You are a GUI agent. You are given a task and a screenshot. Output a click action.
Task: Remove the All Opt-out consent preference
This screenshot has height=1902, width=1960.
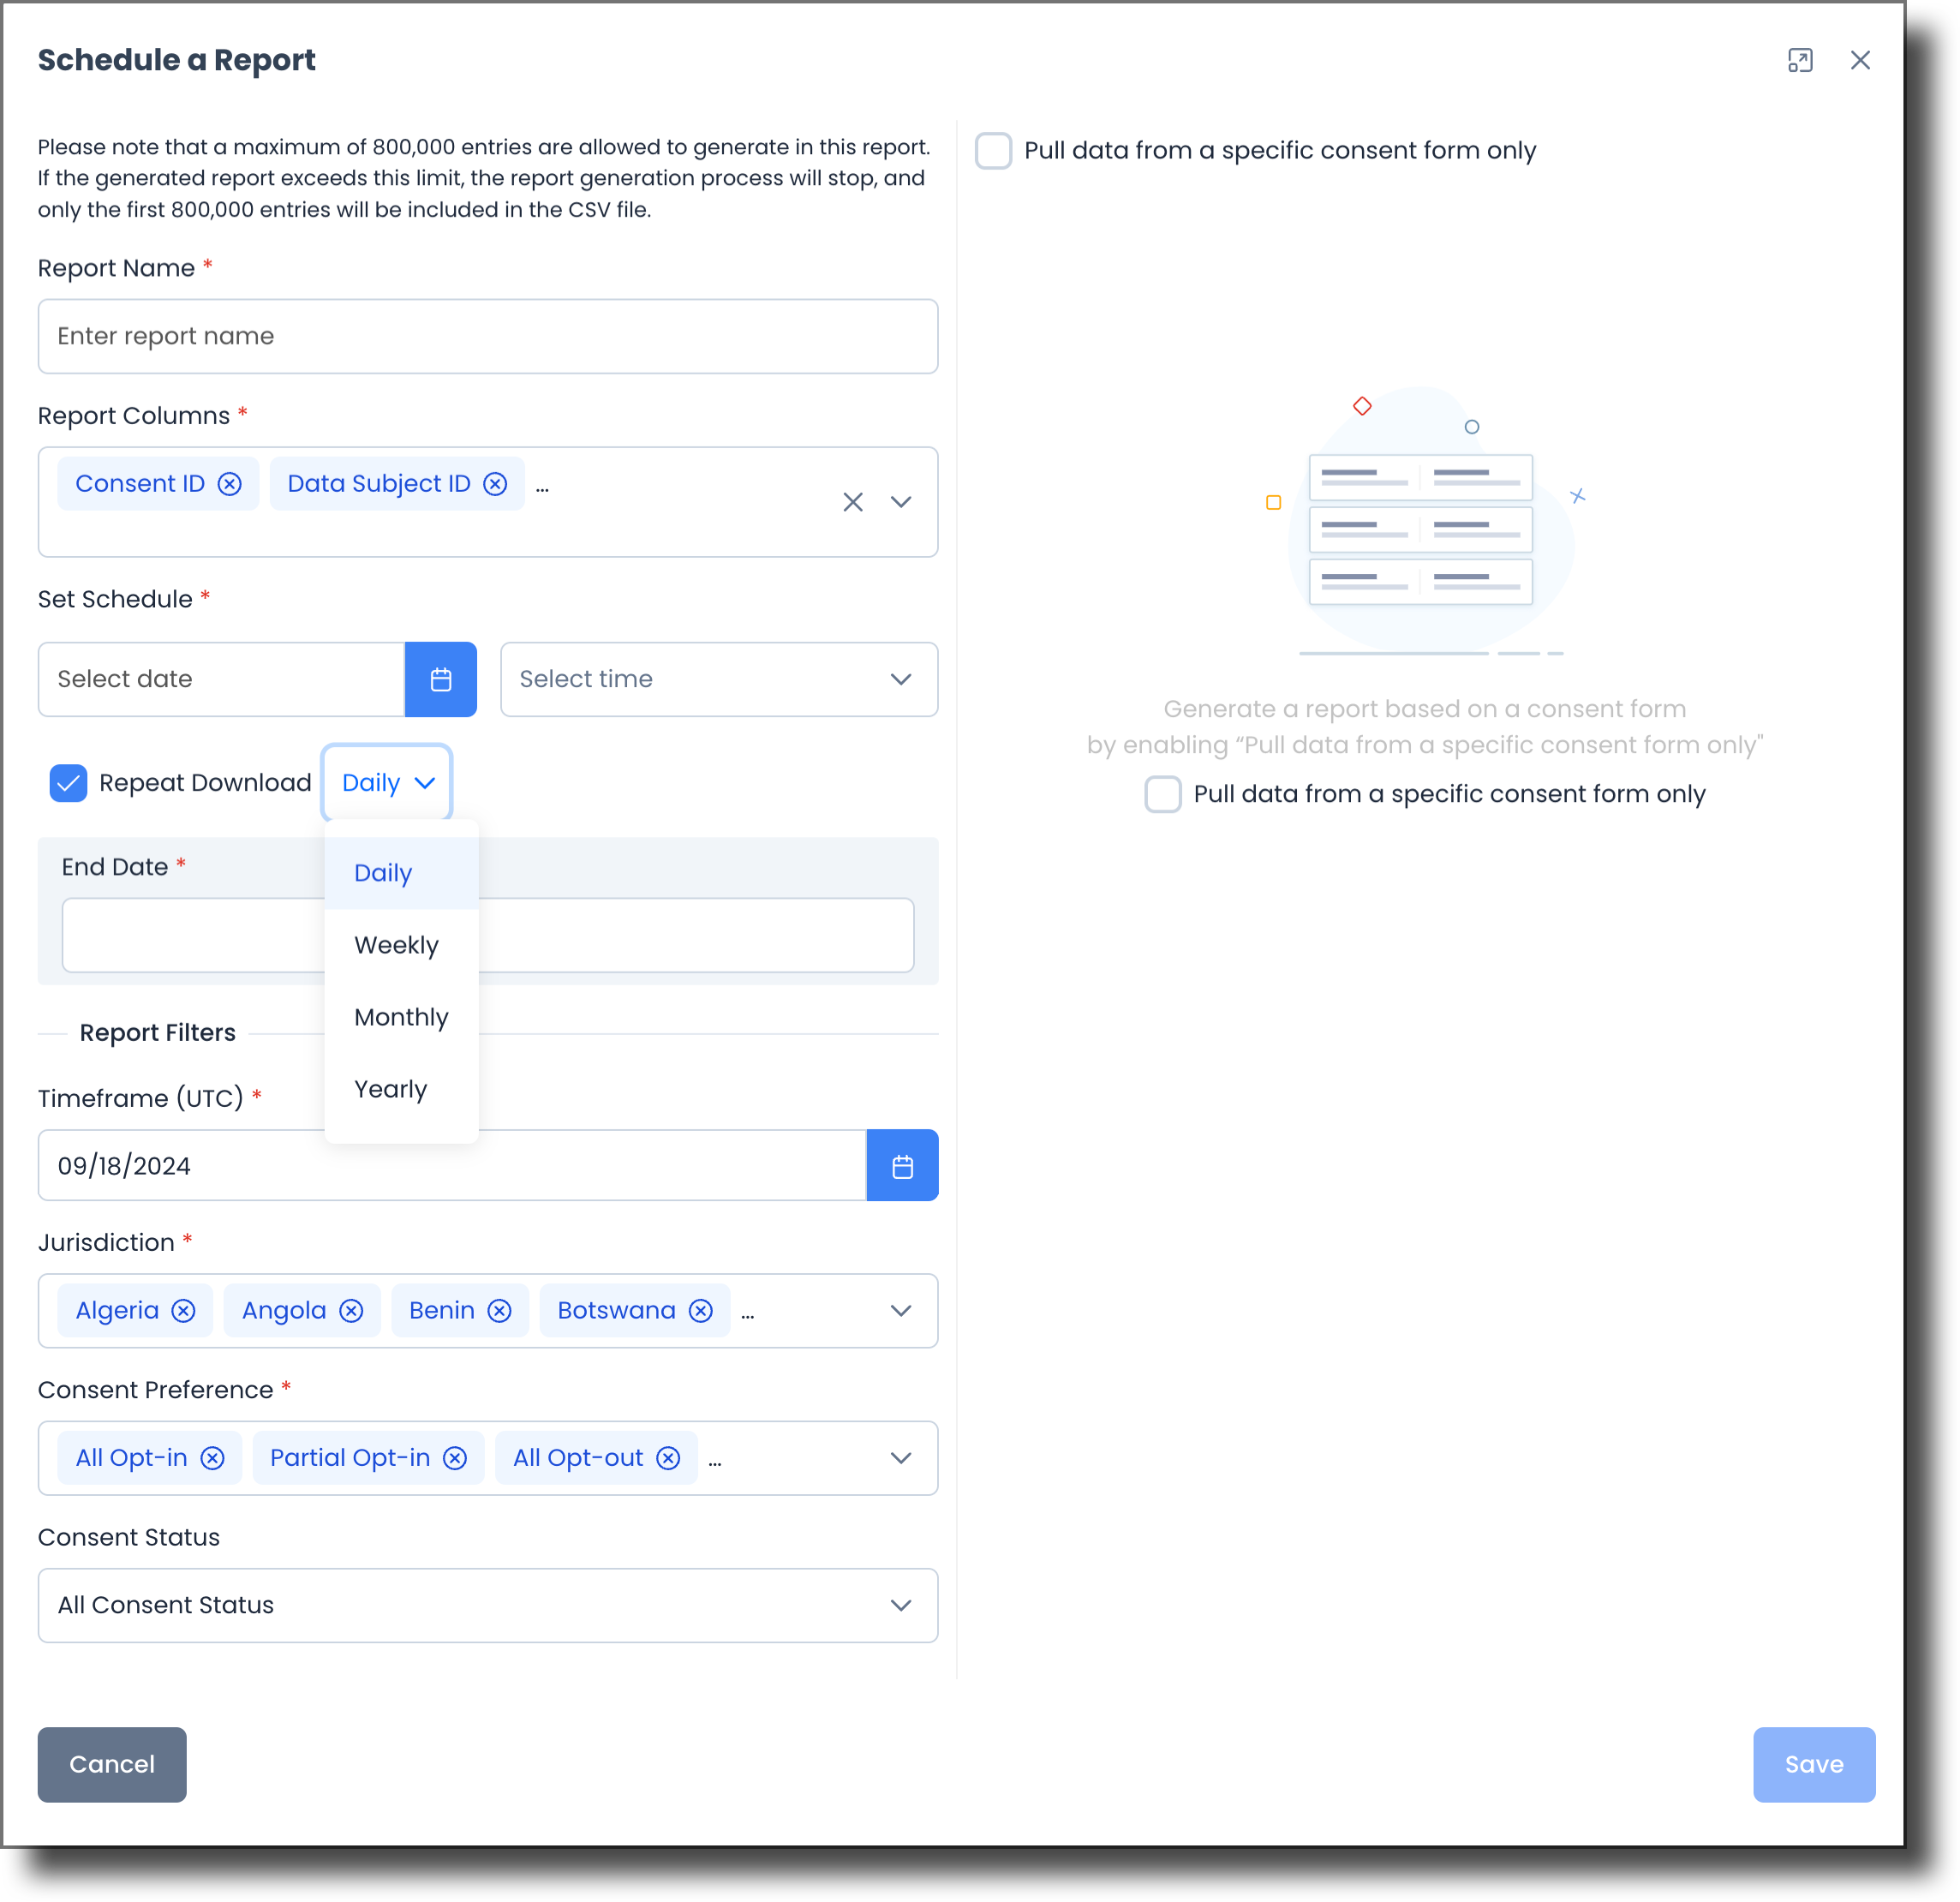[667, 1458]
